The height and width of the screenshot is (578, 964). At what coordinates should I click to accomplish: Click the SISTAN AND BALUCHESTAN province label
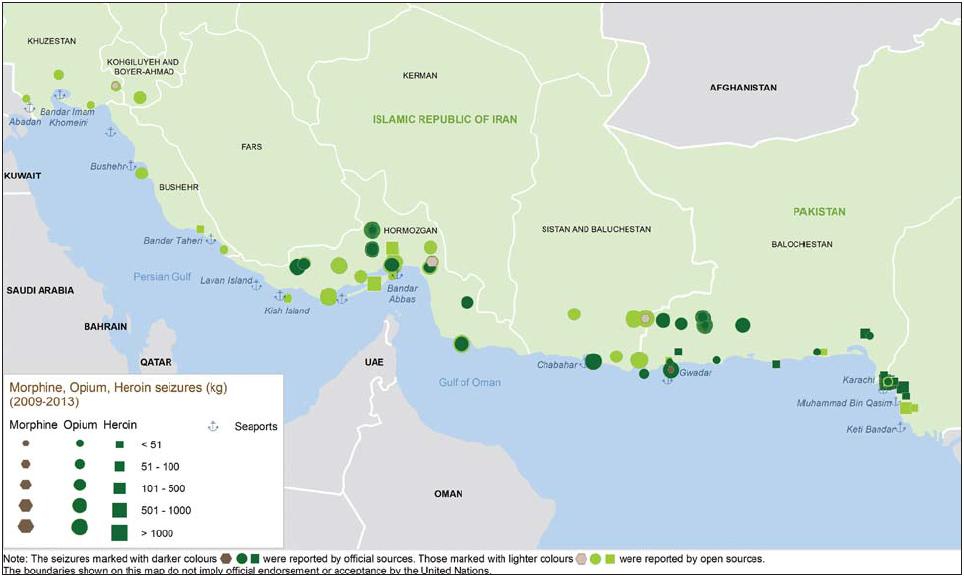tap(596, 229)
